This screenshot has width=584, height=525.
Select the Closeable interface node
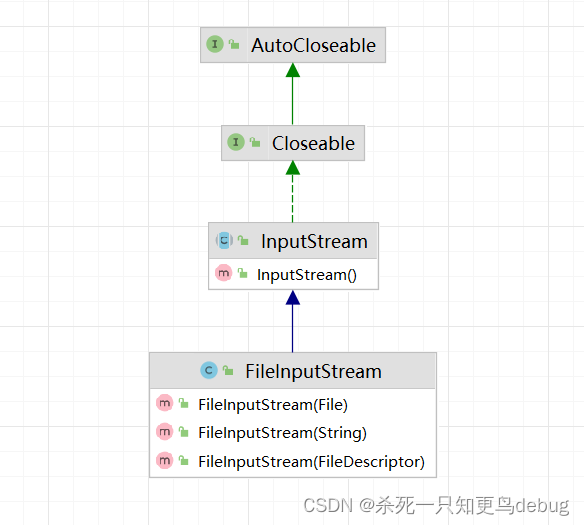tap(293, 143)
